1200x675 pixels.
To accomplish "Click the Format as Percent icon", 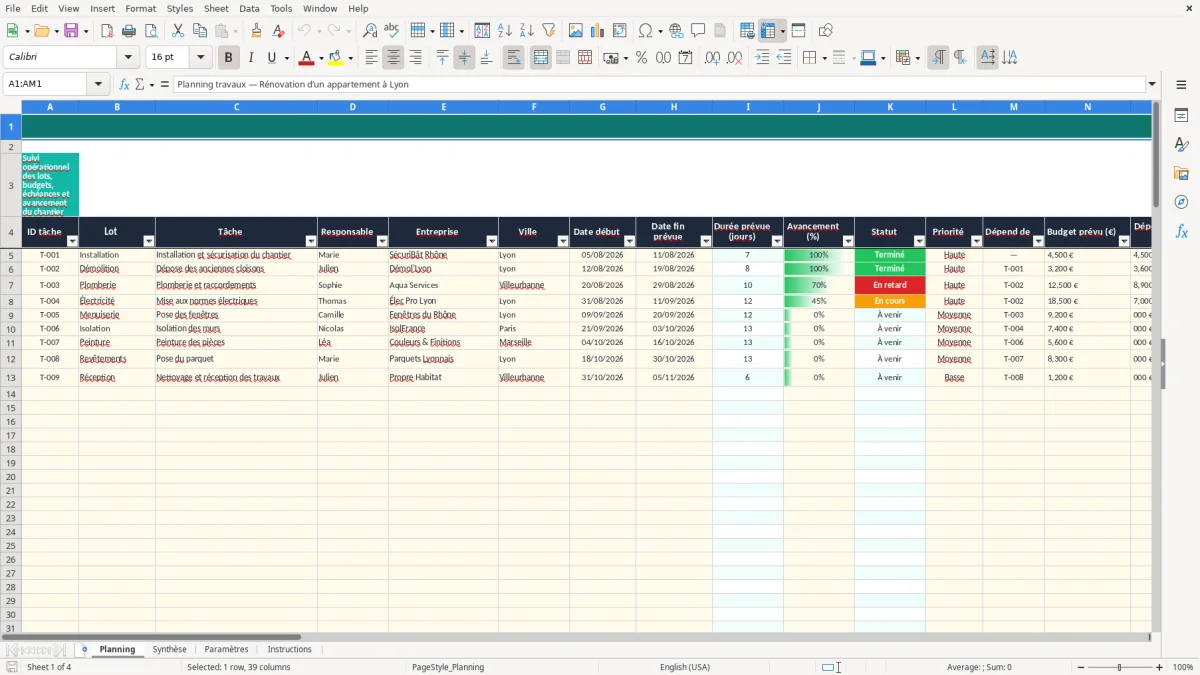I will tap(641, 58).
